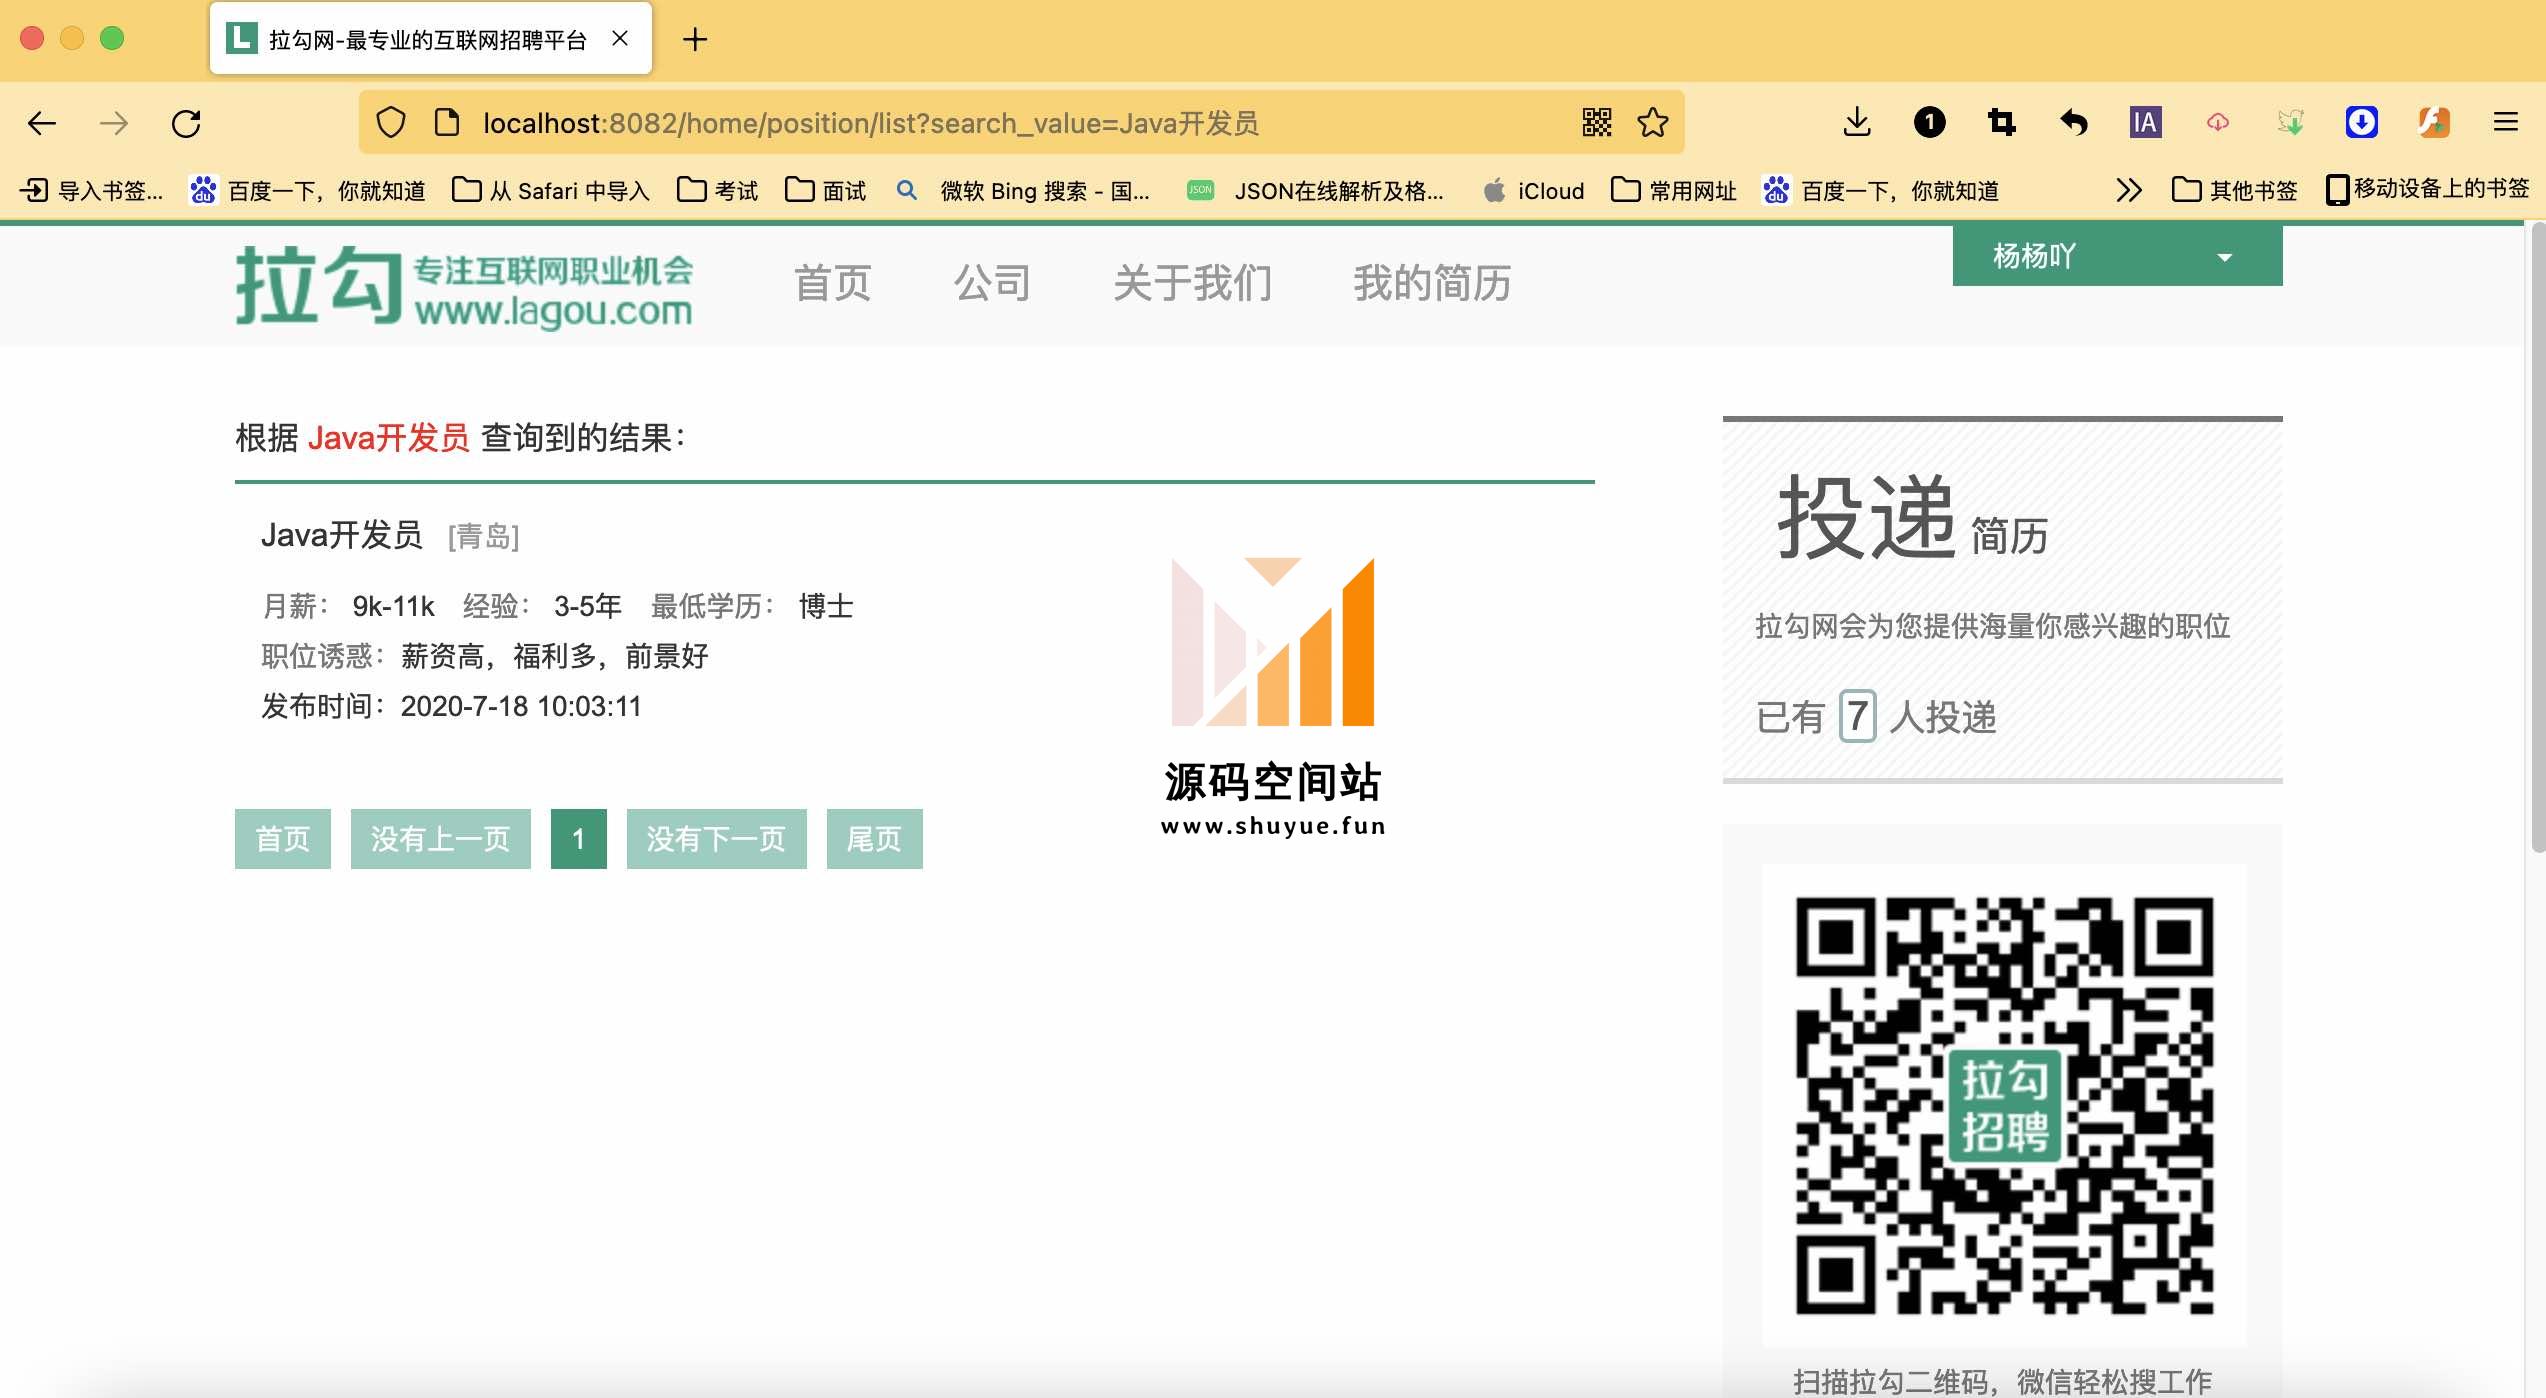Open the IA extension icon

[x=2145, y=122]
